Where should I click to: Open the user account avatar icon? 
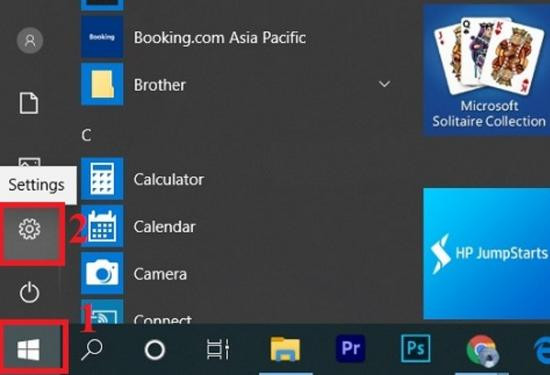[x=30, y=41]
